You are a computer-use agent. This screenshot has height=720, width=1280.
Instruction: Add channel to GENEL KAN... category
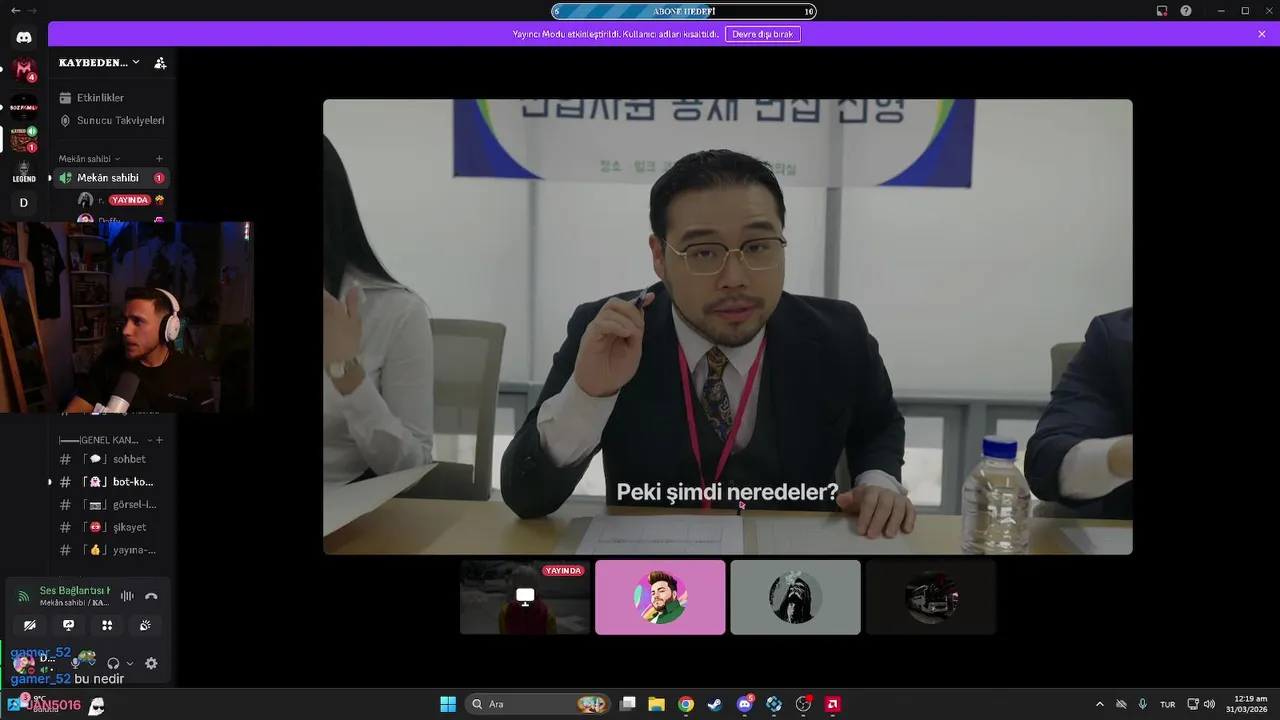tap(159, 440)
